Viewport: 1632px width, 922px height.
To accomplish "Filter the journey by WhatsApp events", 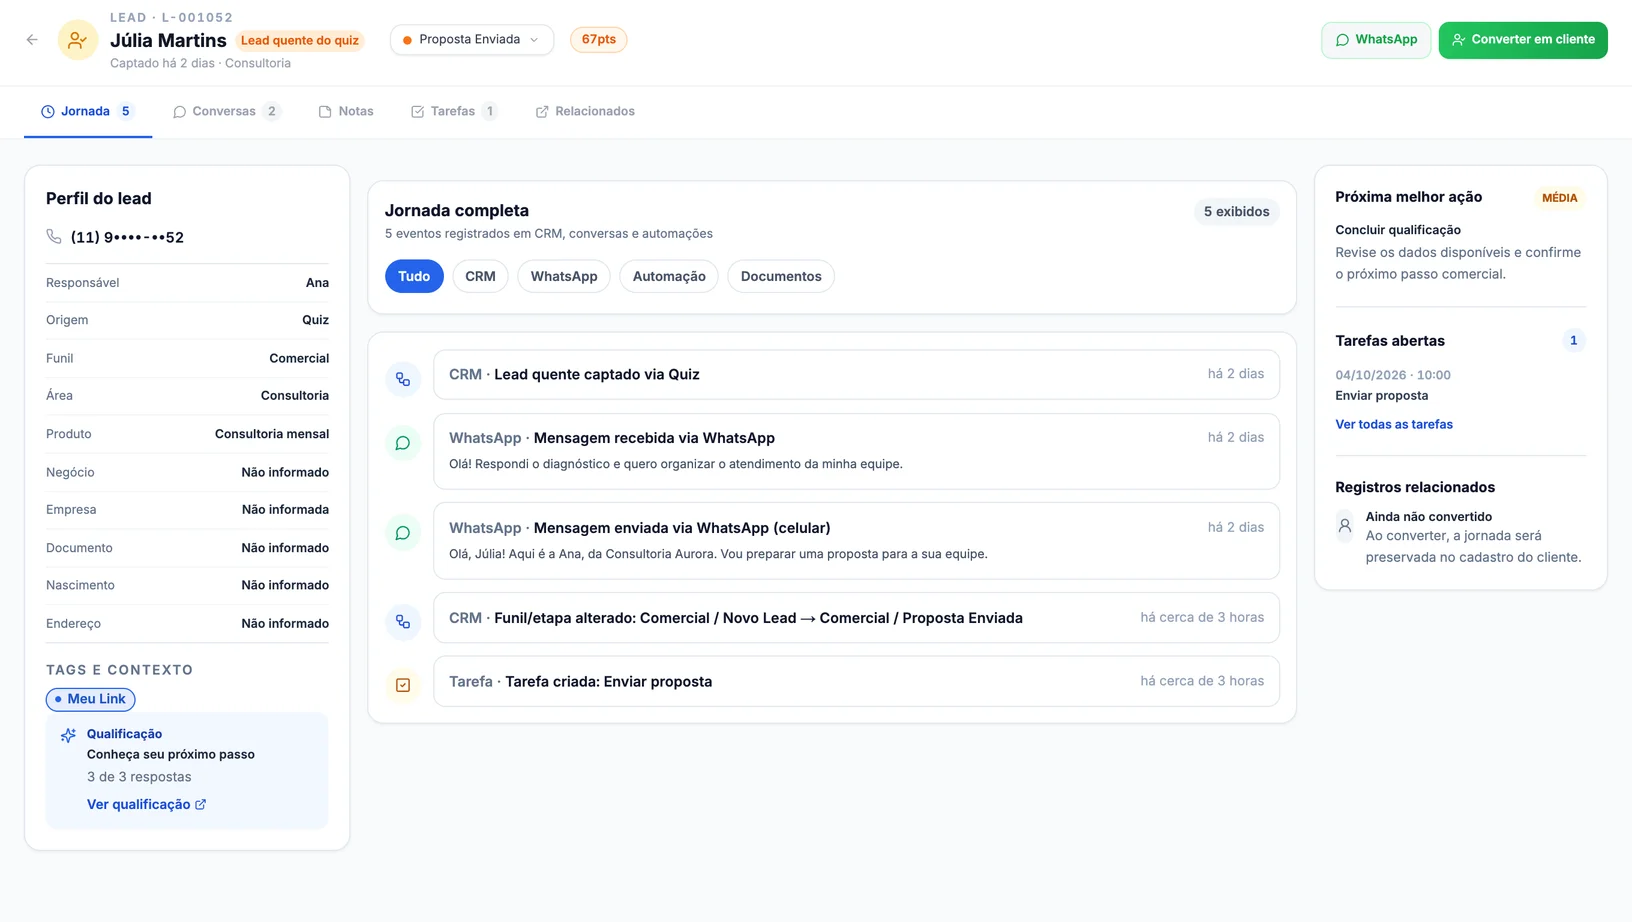I will tap(564, 276).
